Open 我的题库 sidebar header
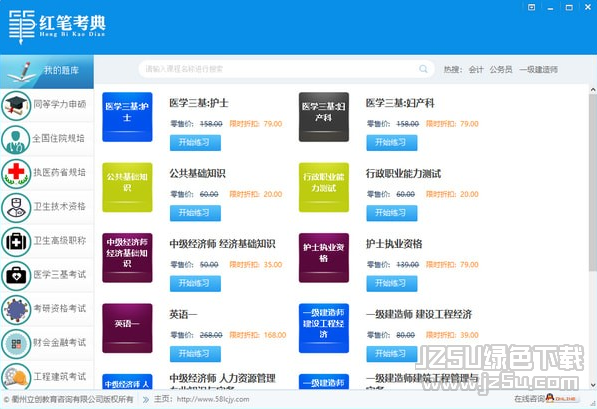This screenshot has width=597, height=409. point(47,72)
